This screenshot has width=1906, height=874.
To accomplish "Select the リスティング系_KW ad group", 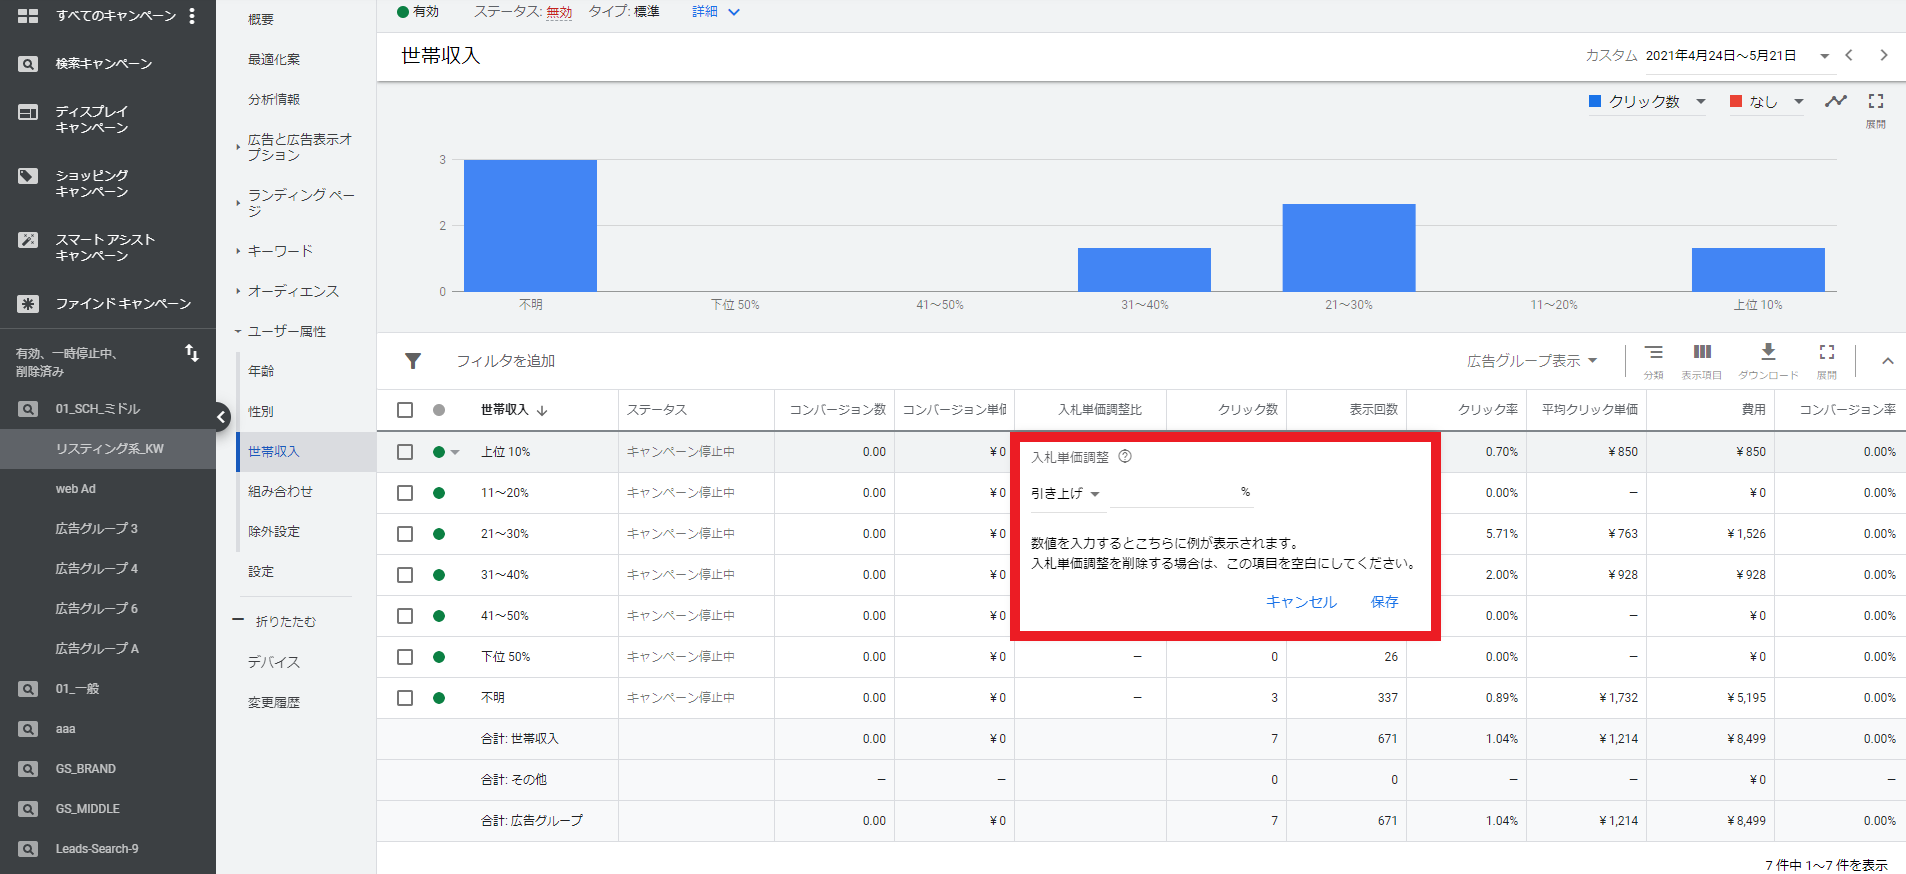I will coord(108,449).
